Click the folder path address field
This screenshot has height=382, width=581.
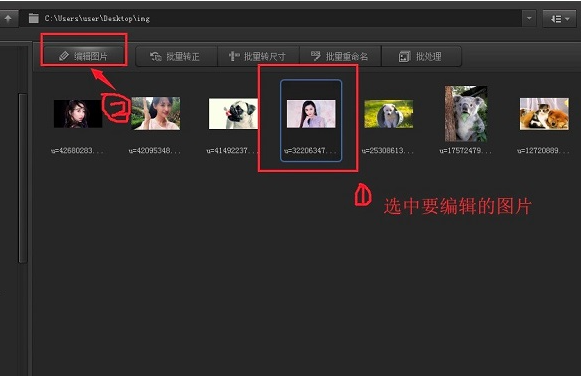[274, 18]
